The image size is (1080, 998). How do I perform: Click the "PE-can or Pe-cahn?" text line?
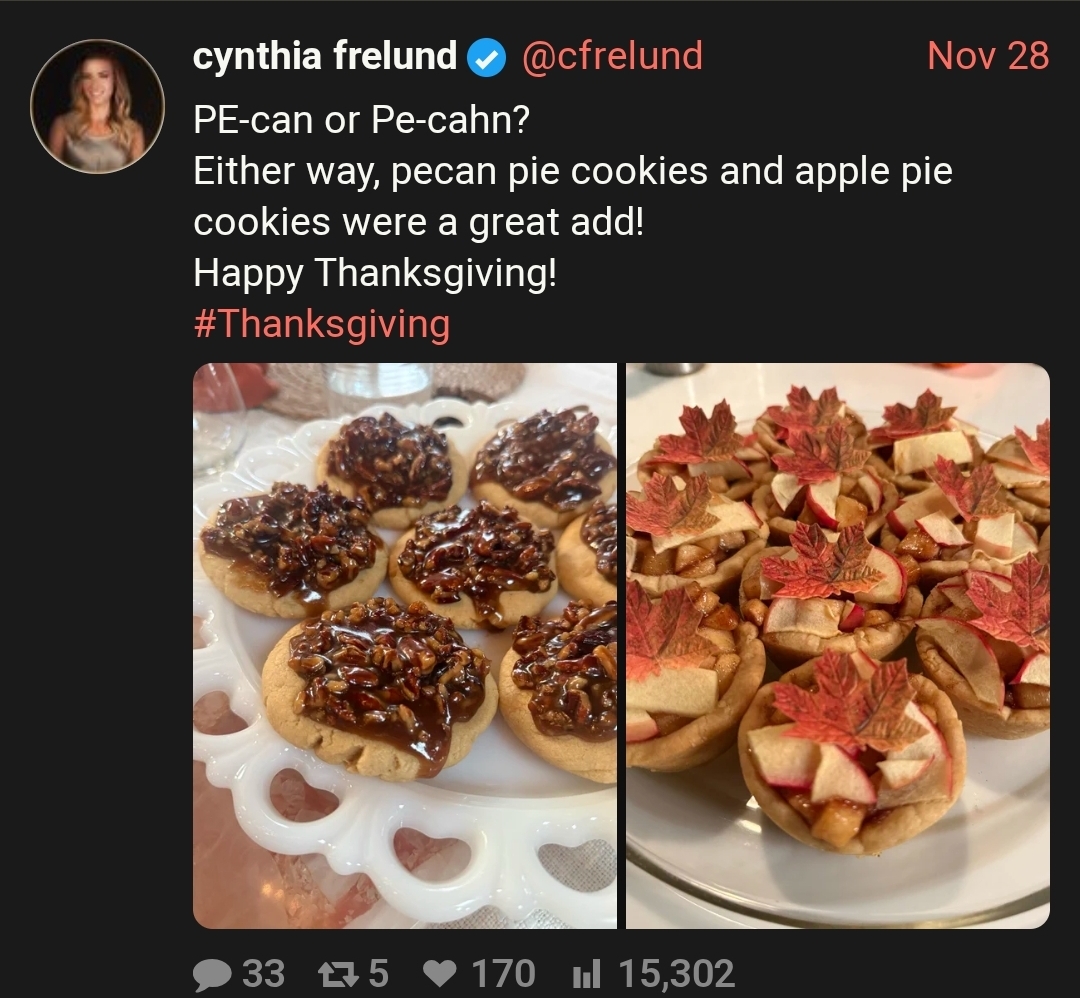[361, 121]
